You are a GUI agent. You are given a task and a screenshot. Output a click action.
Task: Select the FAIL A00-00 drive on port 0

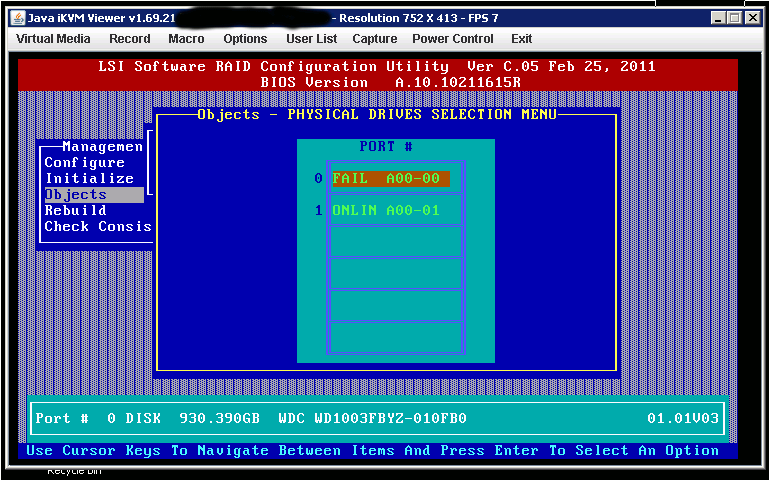391,179
